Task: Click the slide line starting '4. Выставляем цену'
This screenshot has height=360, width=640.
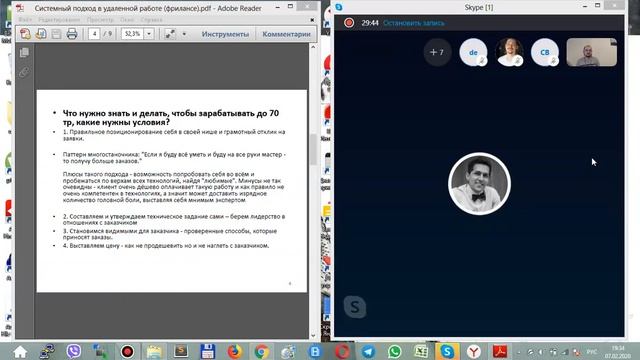Action: click(x=166, y=246)
